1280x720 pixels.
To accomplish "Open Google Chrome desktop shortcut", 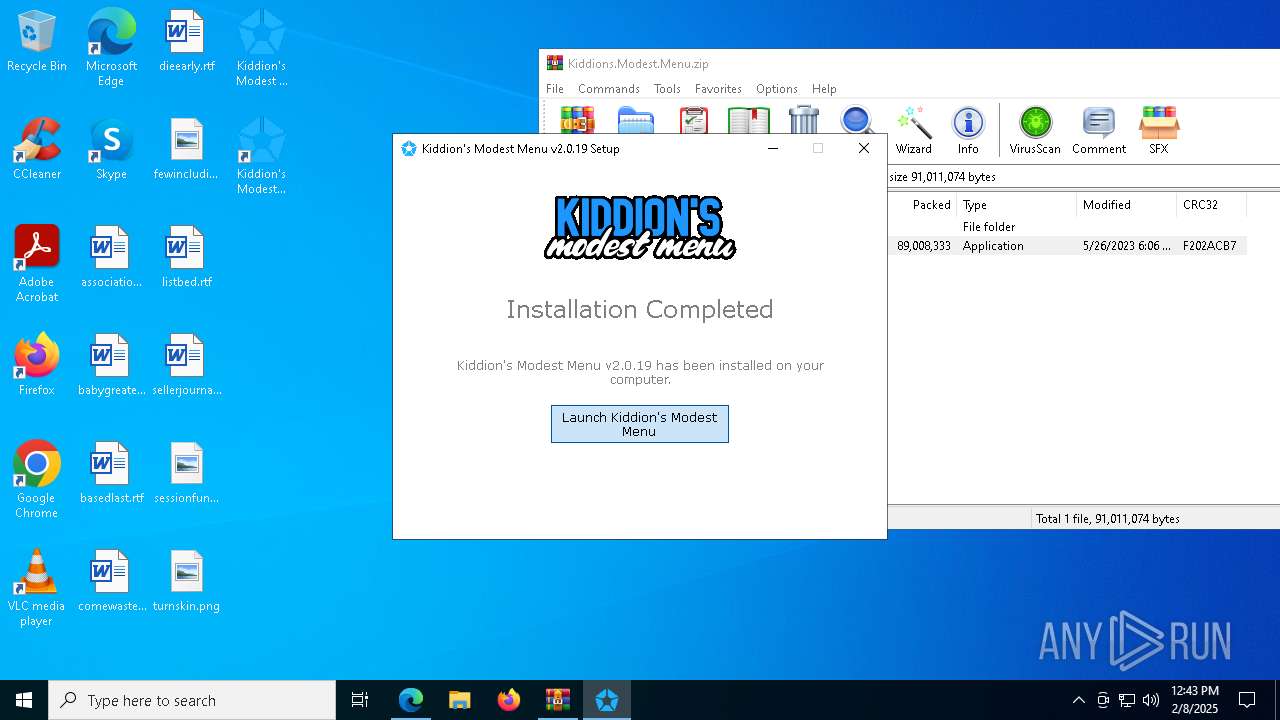I will click(x=37, y=480).
